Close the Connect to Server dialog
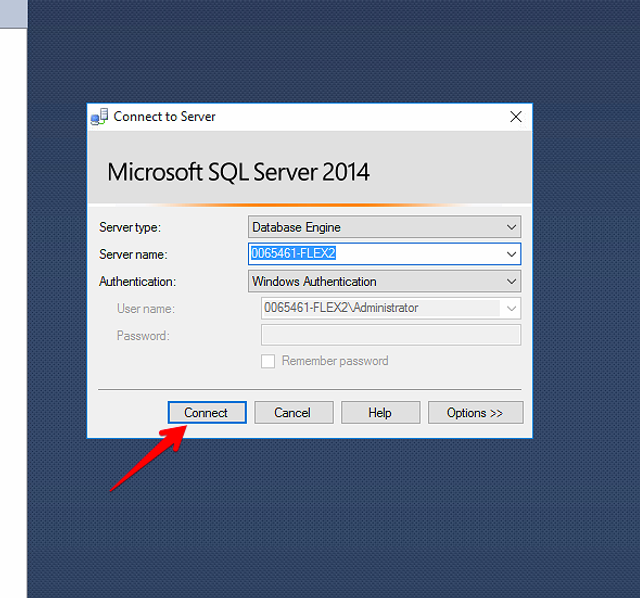The height and width of the screenshot is (598, 640). pyautogui.click(x=516, y=117)
